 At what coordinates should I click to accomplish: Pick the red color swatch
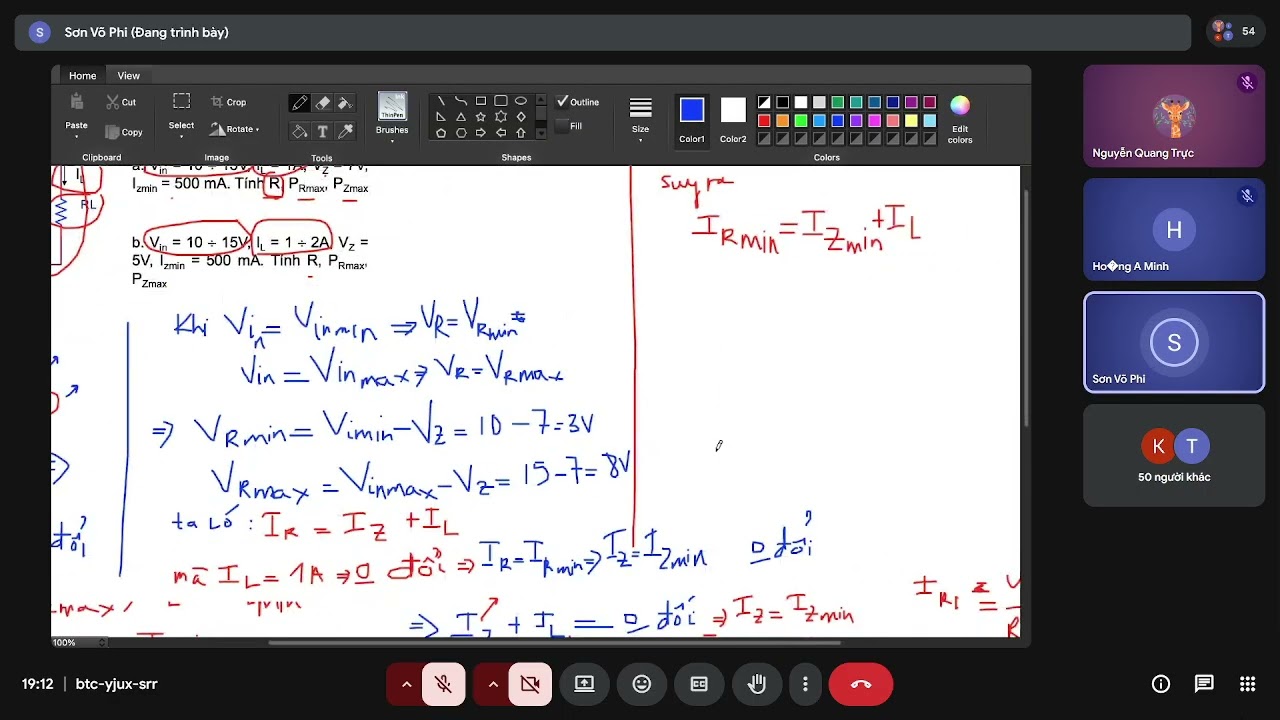click(764, 121)
